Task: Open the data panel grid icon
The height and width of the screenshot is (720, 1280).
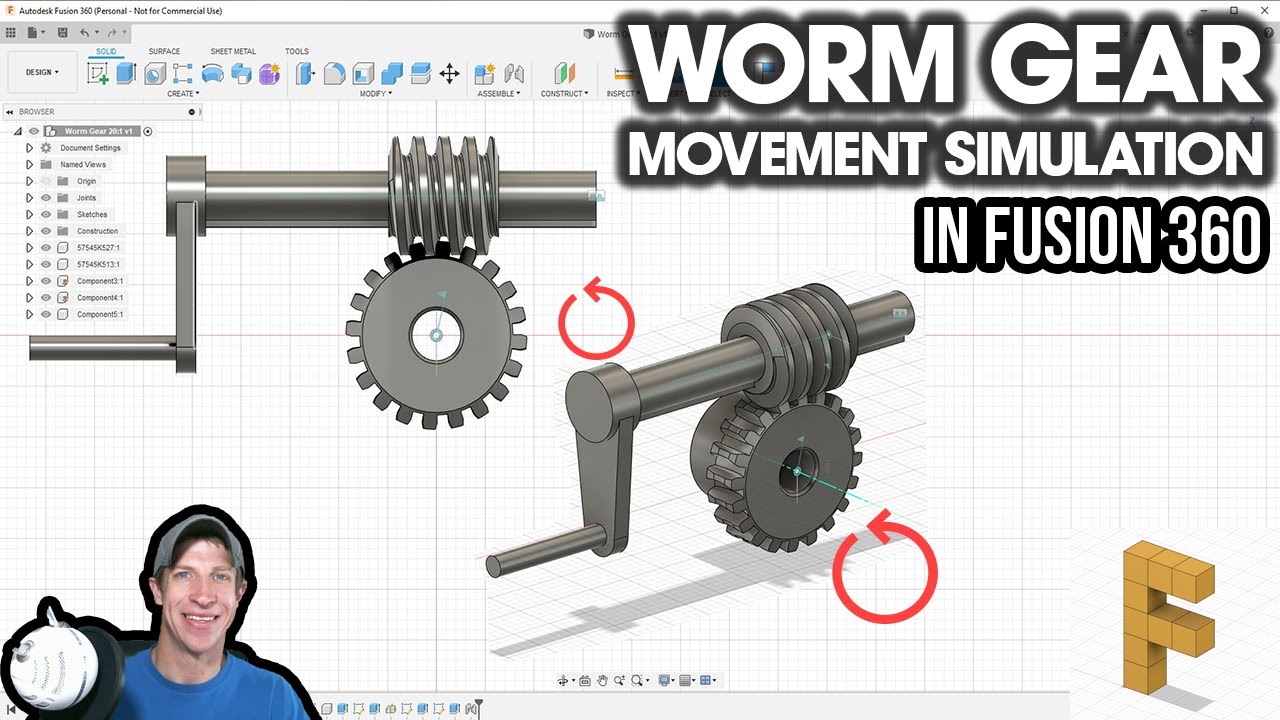Action: pos(10,32)
